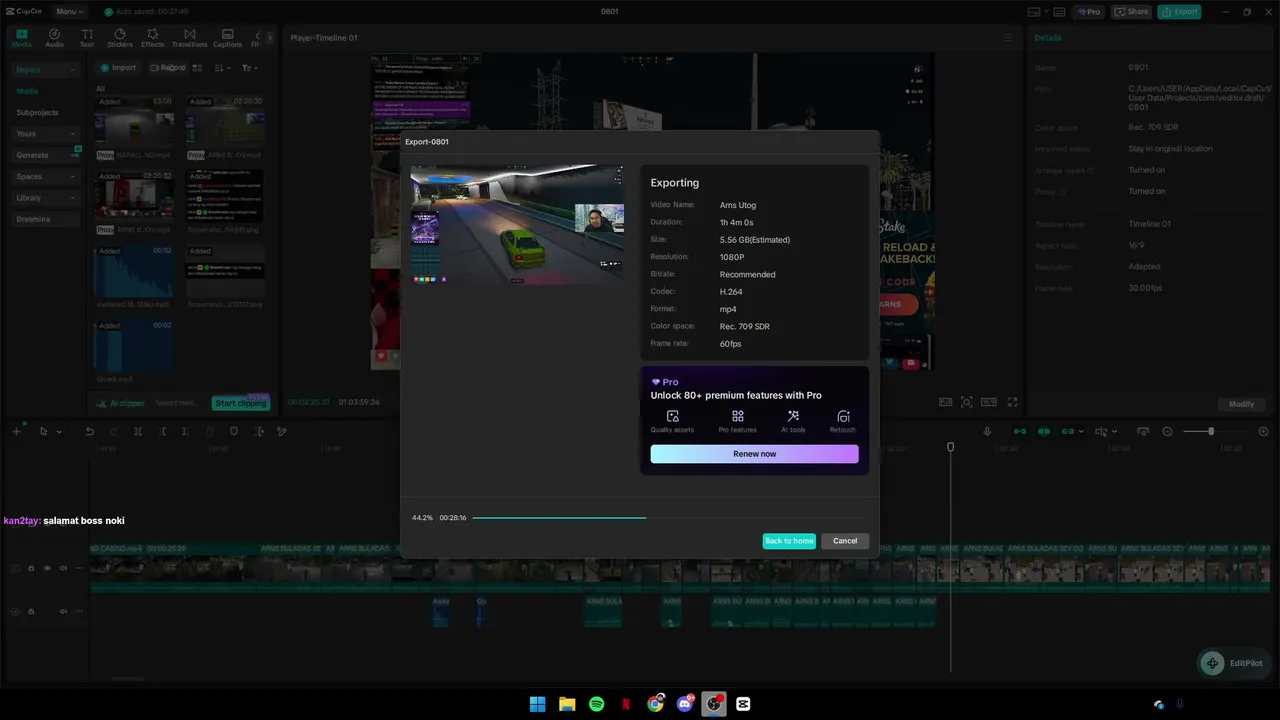Toggle the media grid view icon
The width and height of the screenshot is (1280, 720).
tap(198, 68)
